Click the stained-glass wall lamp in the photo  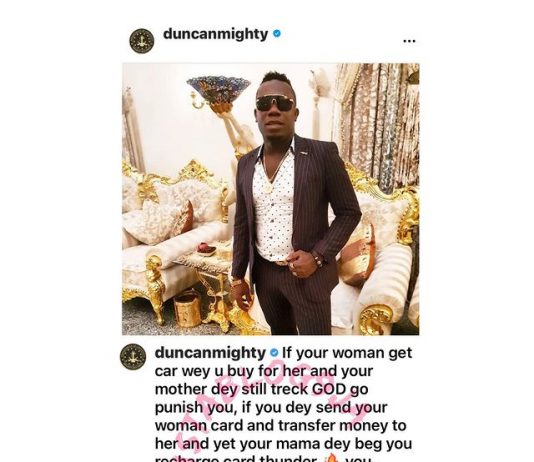[218, 91]
